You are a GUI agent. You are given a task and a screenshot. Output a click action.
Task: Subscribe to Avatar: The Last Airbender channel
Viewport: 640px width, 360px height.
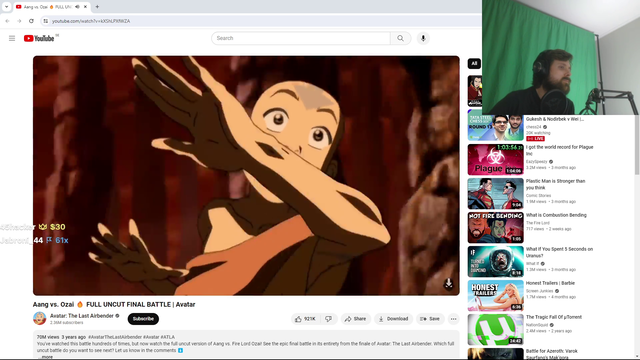143,319
